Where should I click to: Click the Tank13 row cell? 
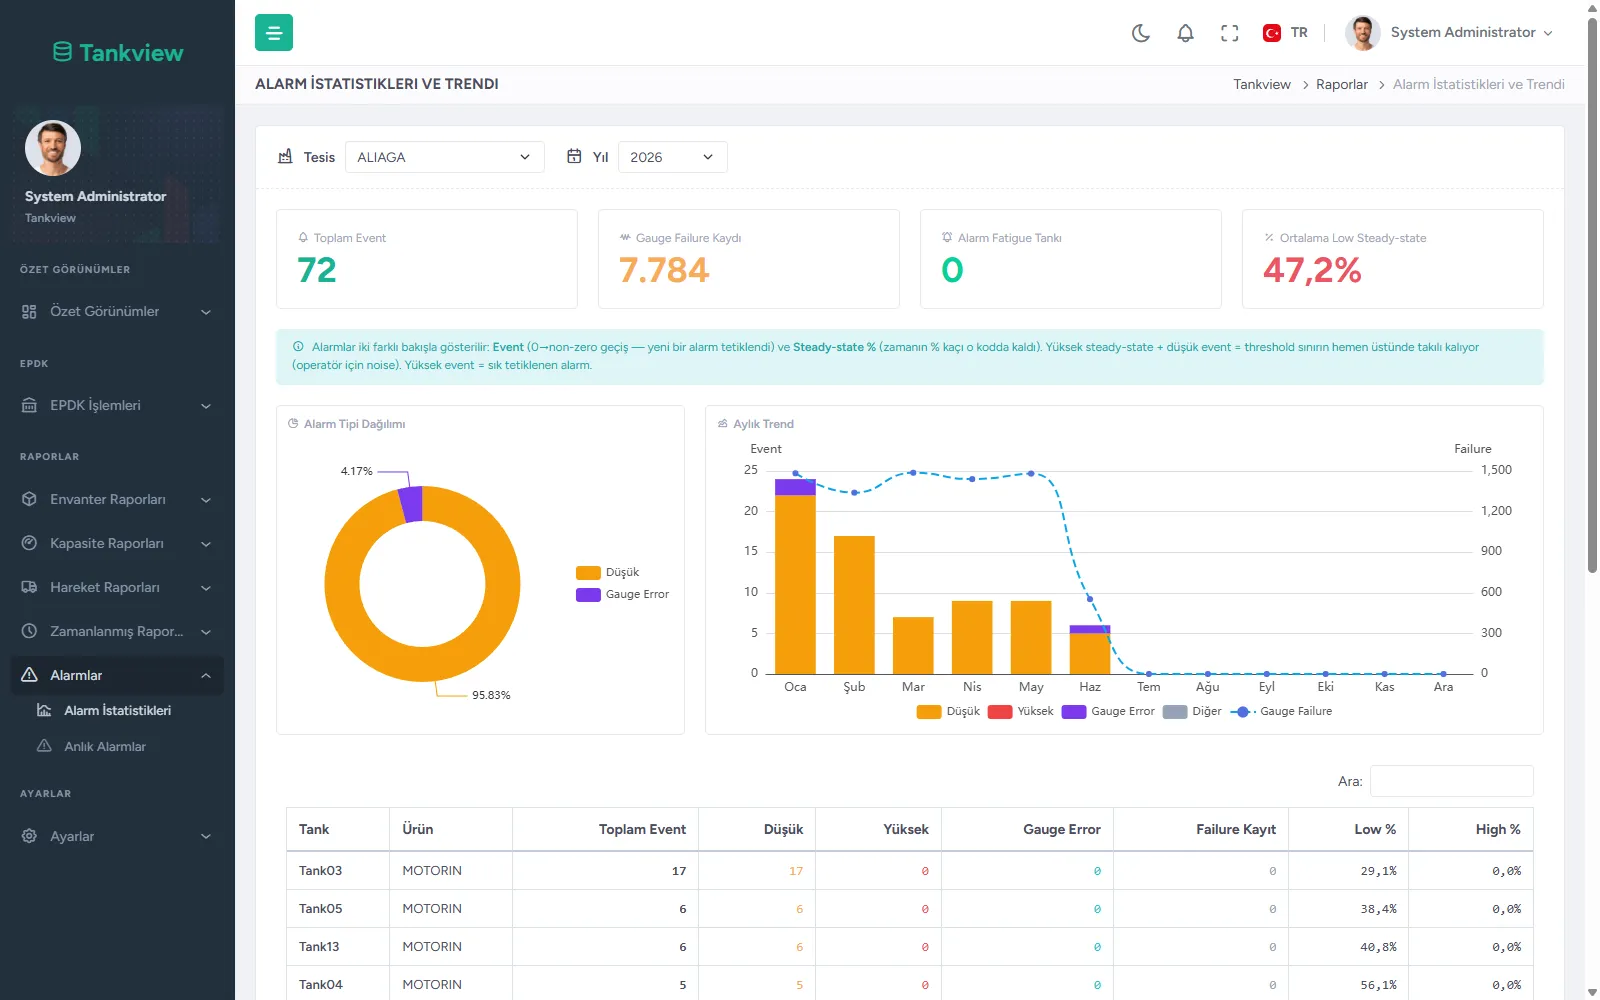(338, 947)
